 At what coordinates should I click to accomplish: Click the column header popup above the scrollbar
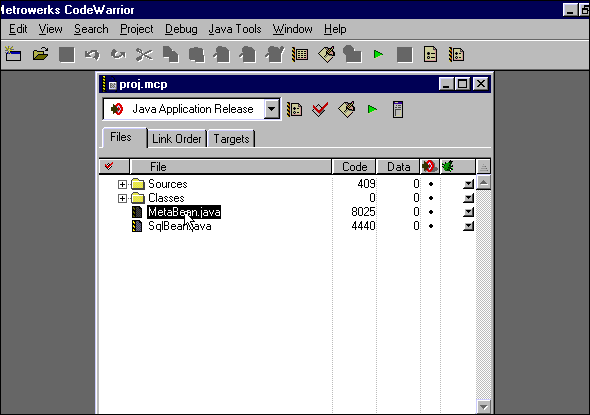pyautogui.click(x=484, y=166)
